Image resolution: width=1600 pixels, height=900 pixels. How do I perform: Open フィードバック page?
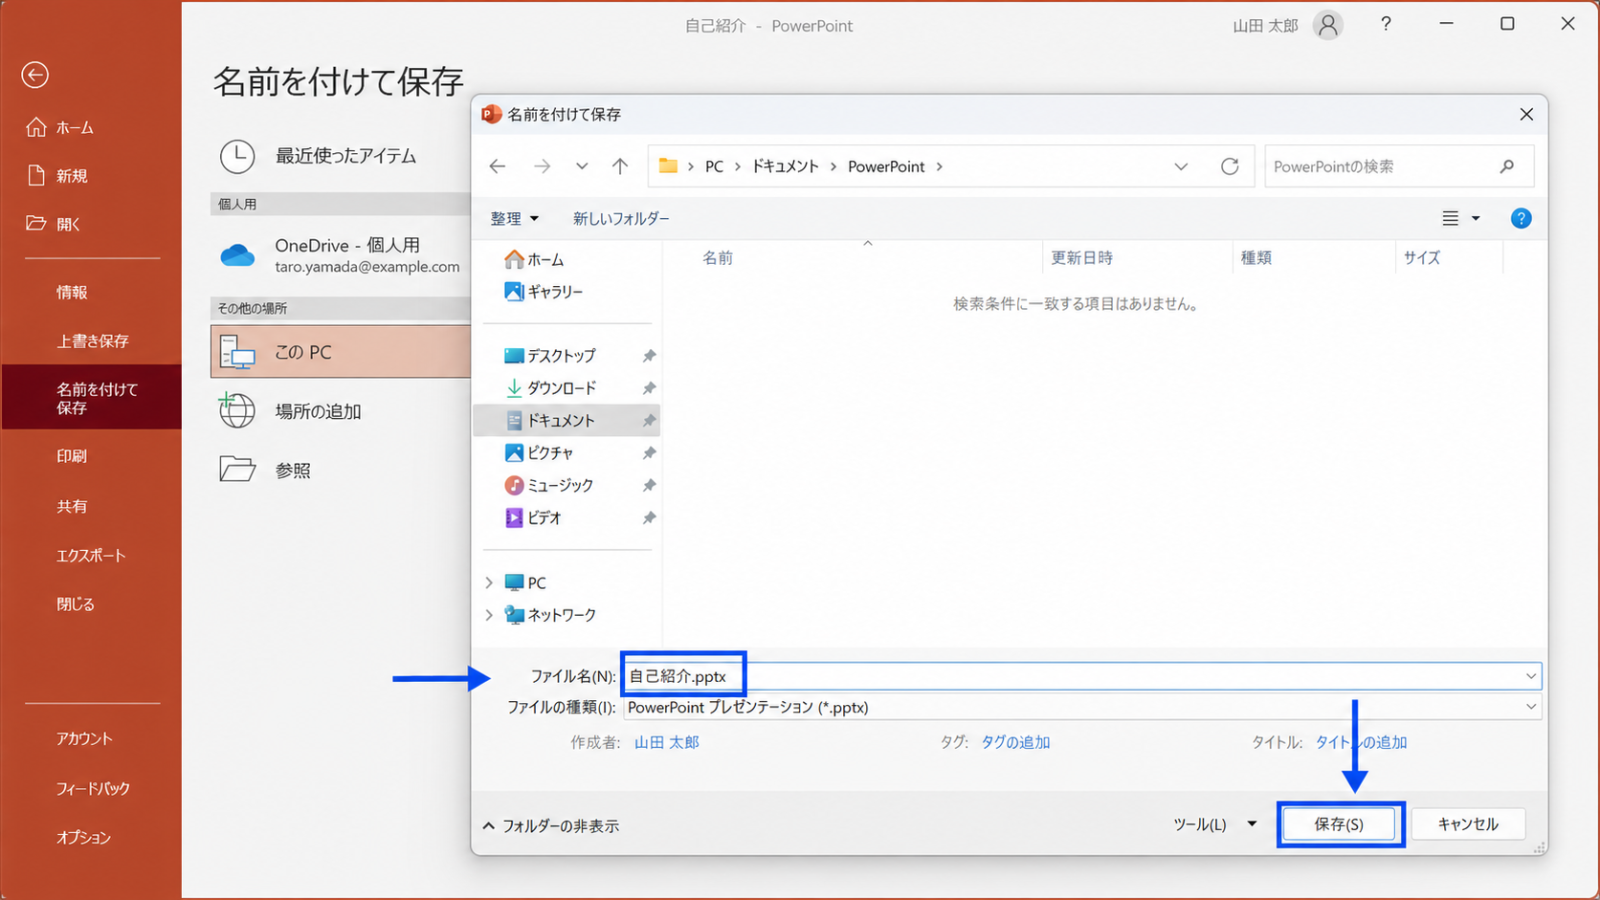click(93, 788)
